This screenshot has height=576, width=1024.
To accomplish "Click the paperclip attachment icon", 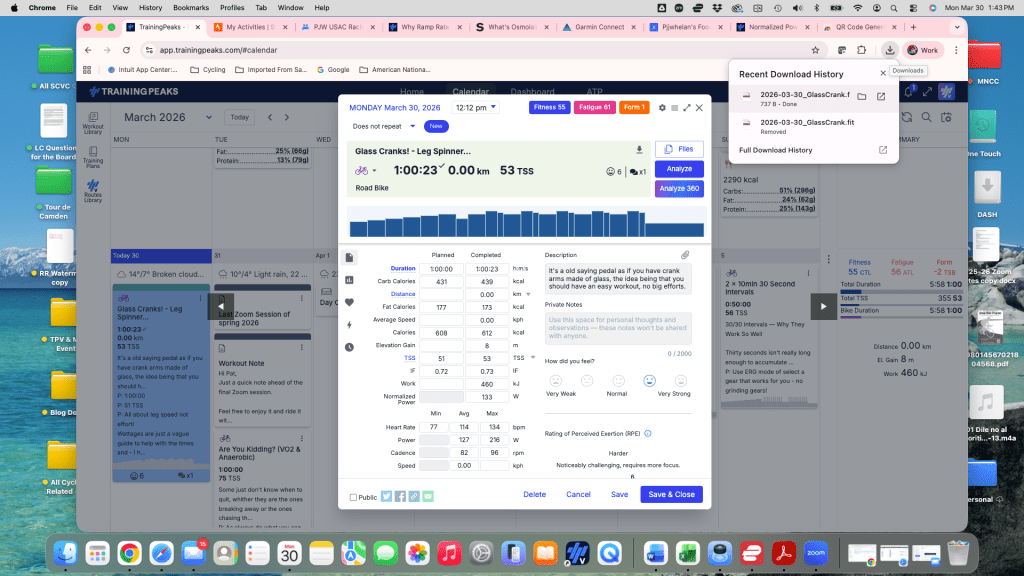I will point(685,255).
